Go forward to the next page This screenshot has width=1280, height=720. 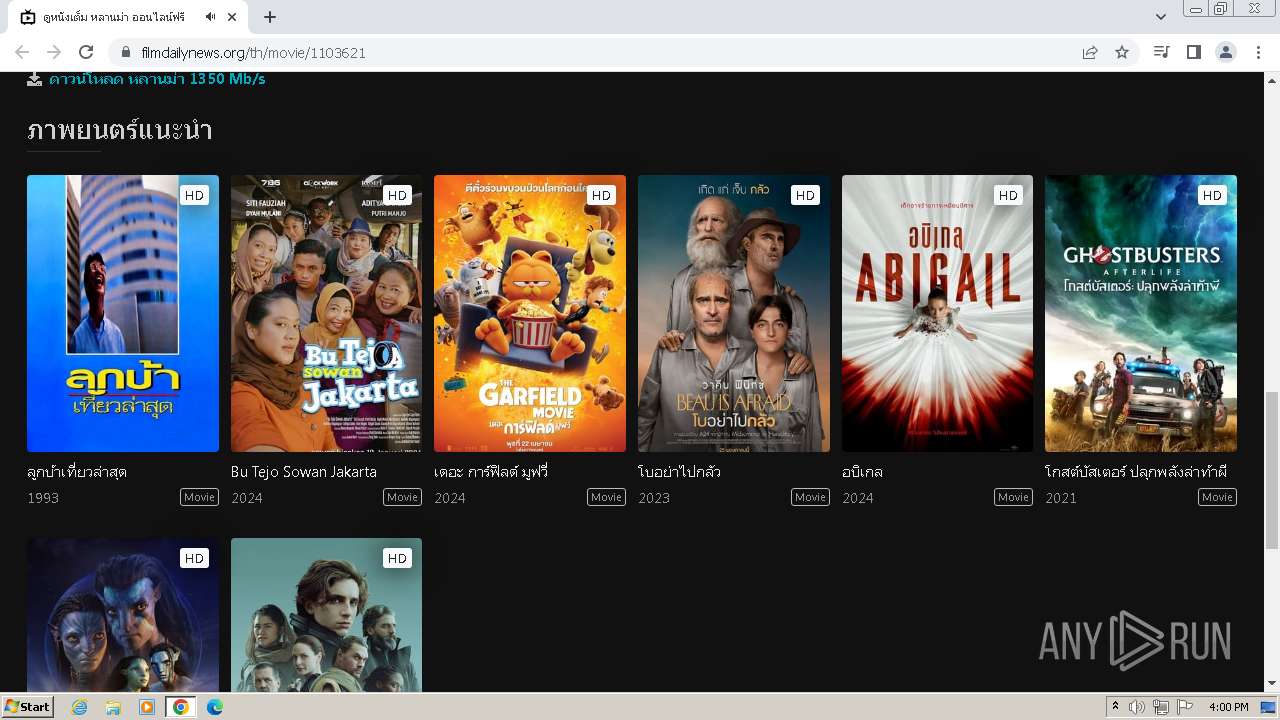click(x=54, y=52)
